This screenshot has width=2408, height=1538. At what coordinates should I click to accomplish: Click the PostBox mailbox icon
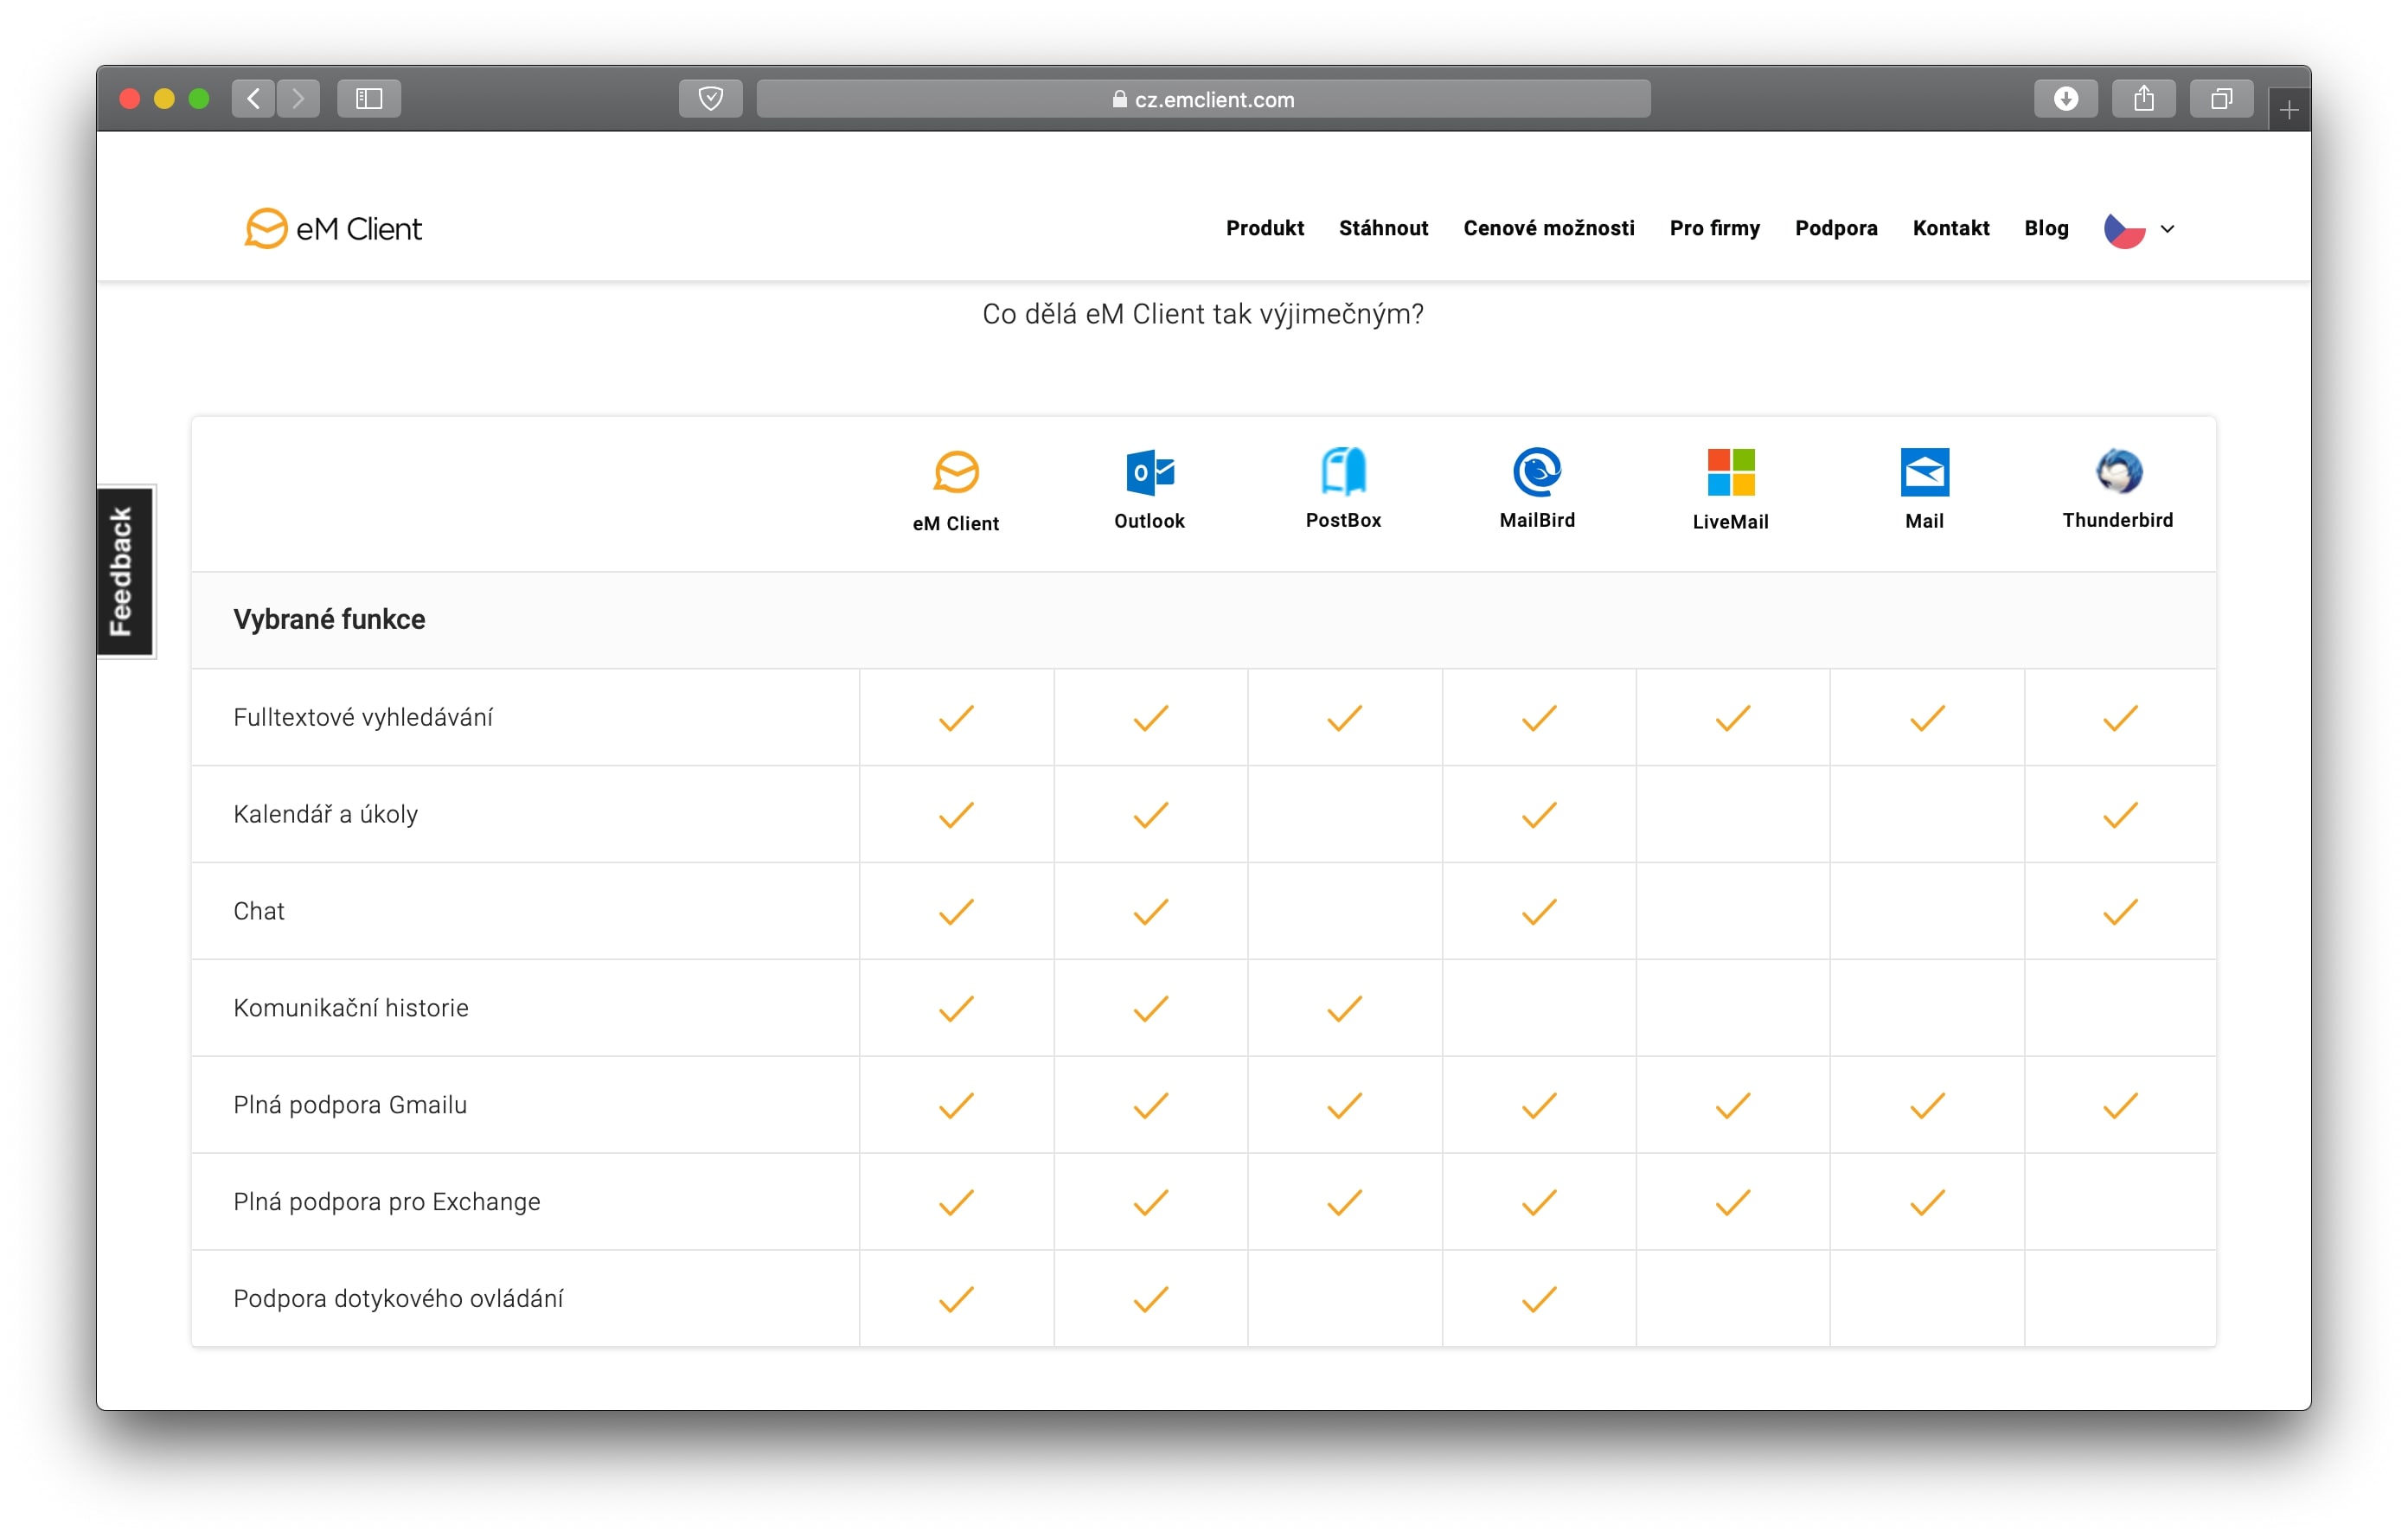[x=1343, y=471]
